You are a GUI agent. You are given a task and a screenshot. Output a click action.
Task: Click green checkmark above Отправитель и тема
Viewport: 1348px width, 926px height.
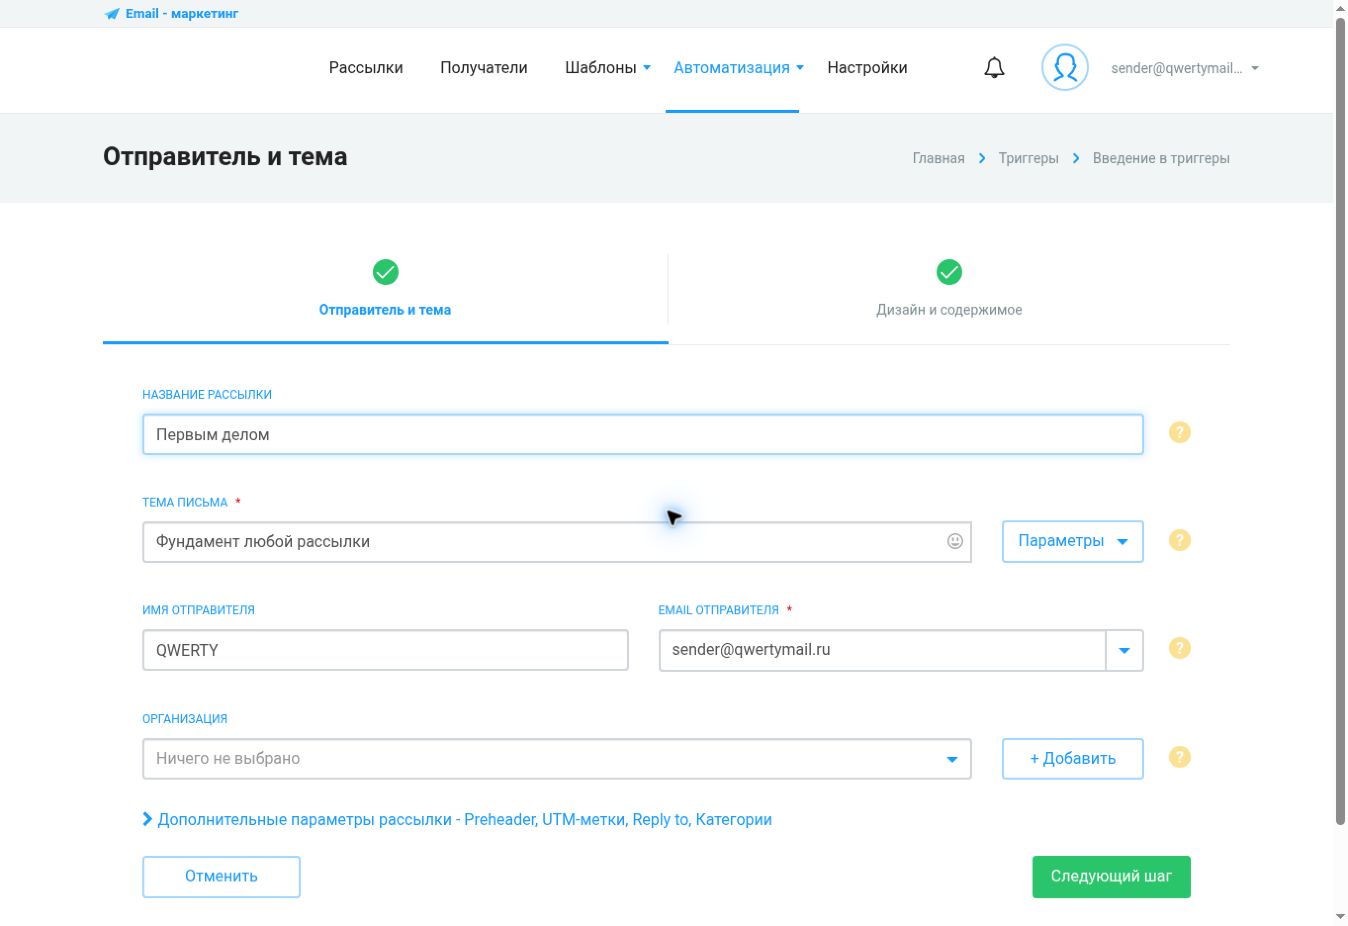(385, 272)
